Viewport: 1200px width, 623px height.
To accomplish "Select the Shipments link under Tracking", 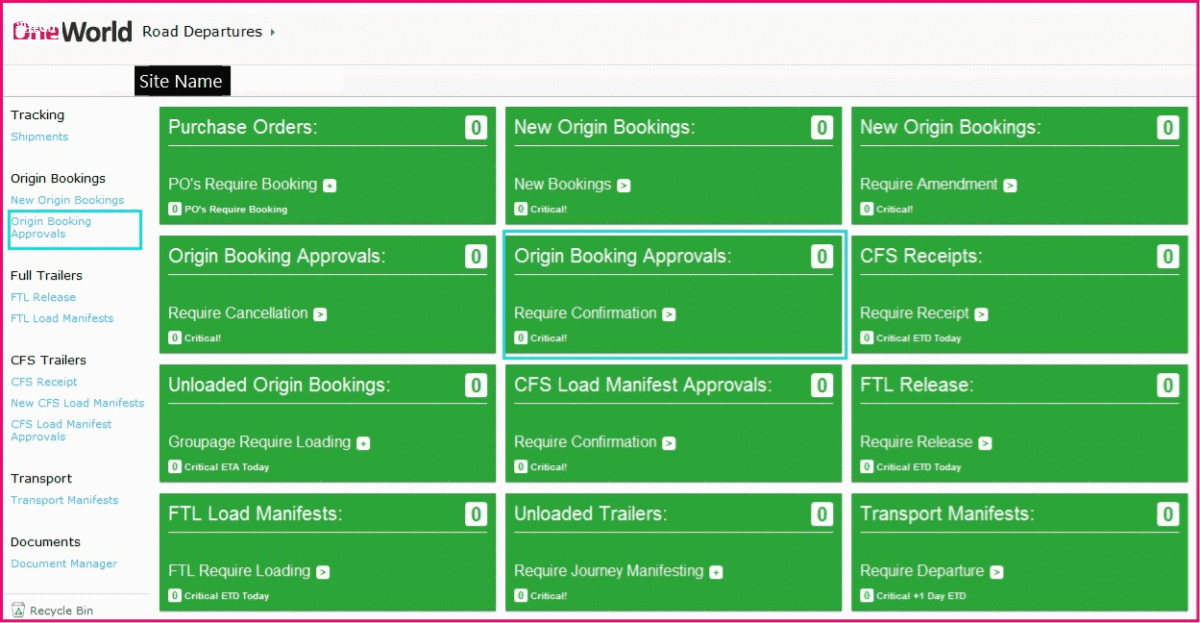I will coord(39,136).
